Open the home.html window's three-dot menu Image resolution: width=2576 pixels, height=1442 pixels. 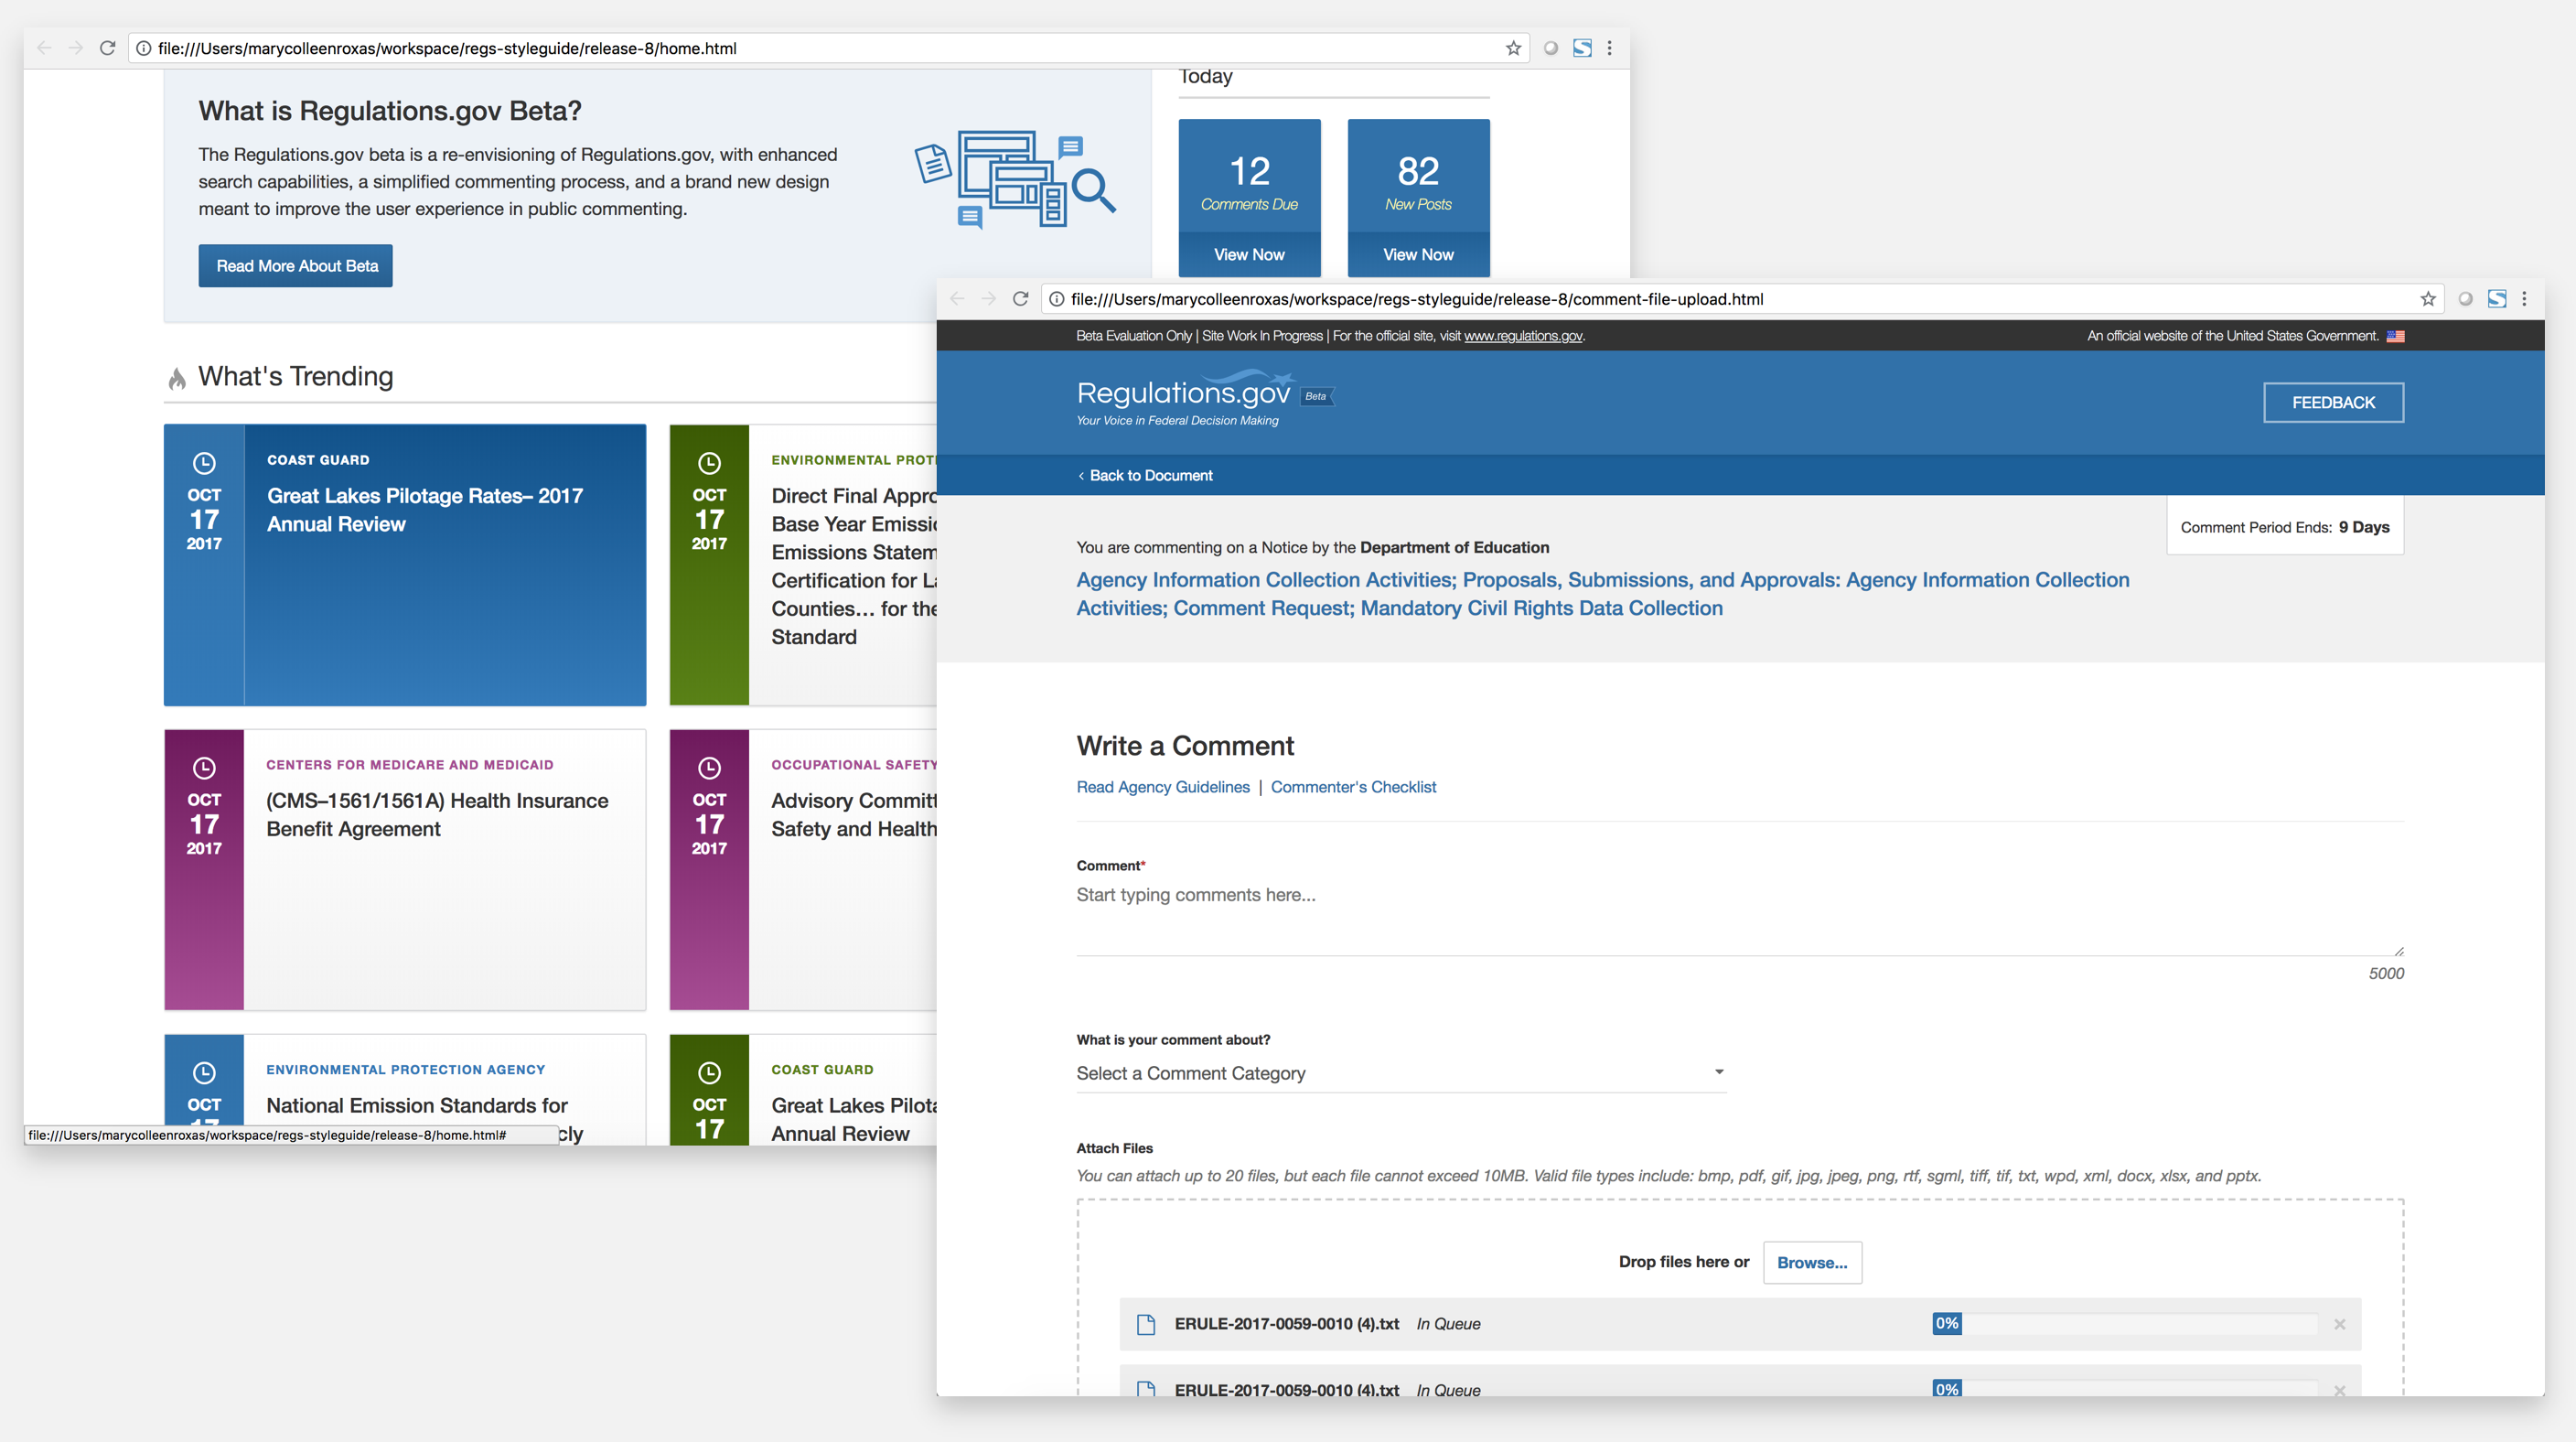point(1609,48)
